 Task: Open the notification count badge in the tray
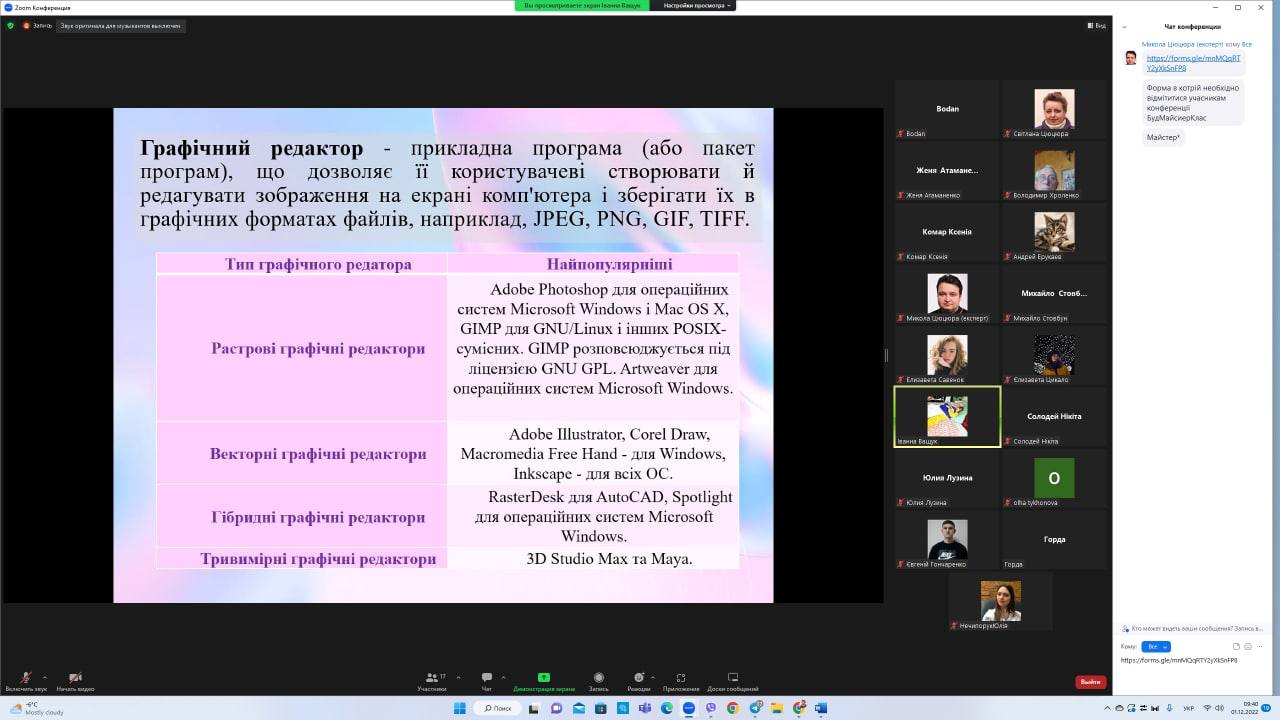1266,708
